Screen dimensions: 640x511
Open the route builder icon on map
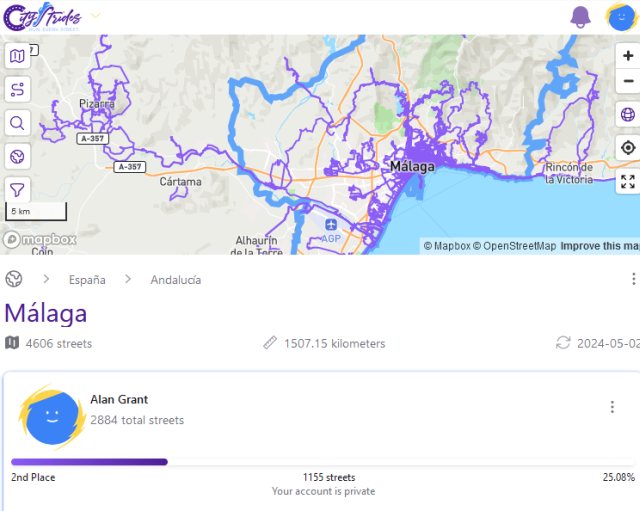tap(17, 89)
